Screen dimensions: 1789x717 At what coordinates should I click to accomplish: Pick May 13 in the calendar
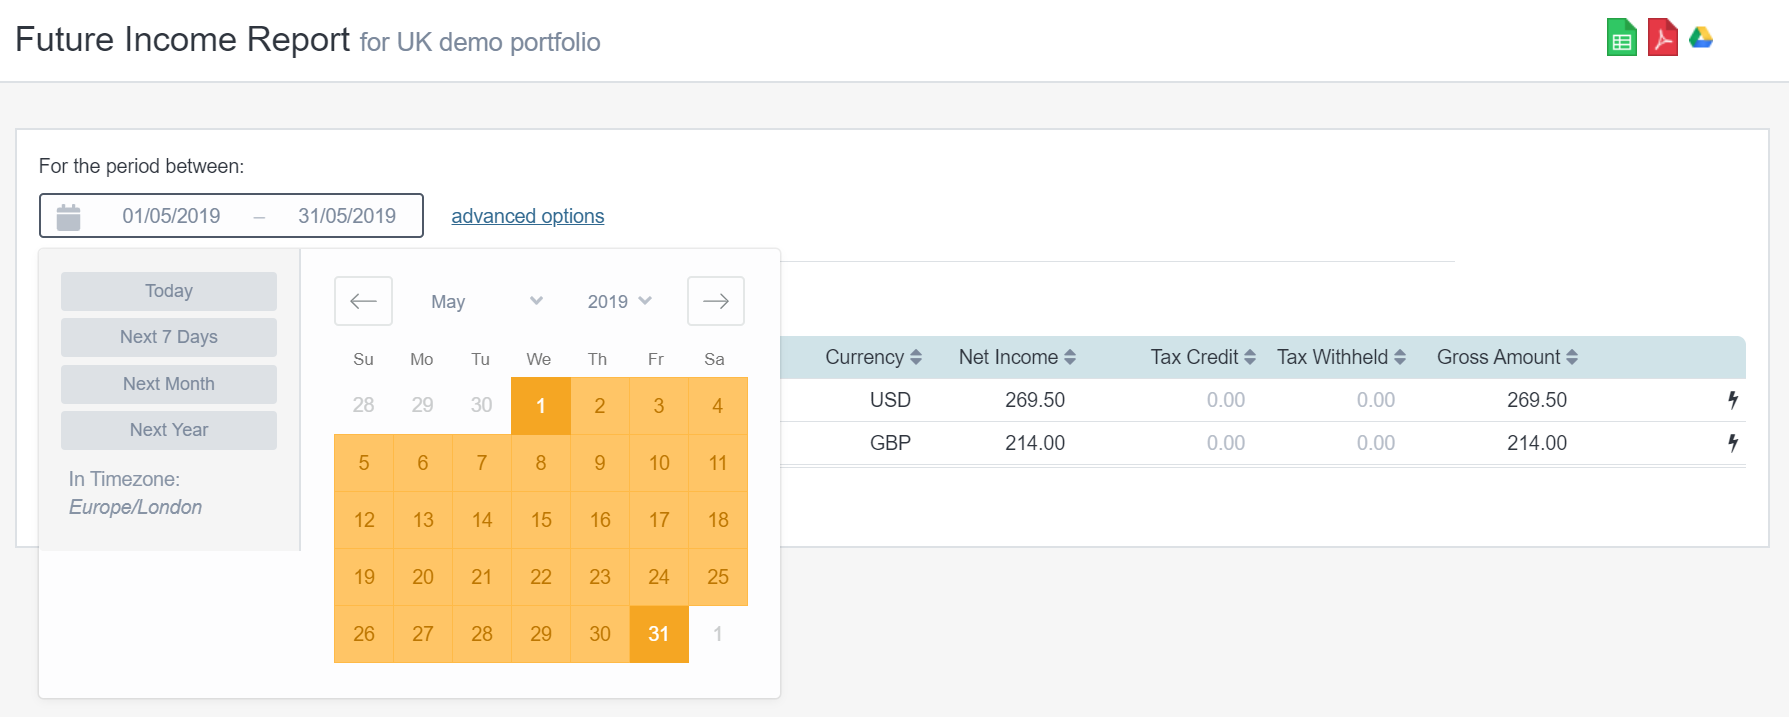coord(423,520)
